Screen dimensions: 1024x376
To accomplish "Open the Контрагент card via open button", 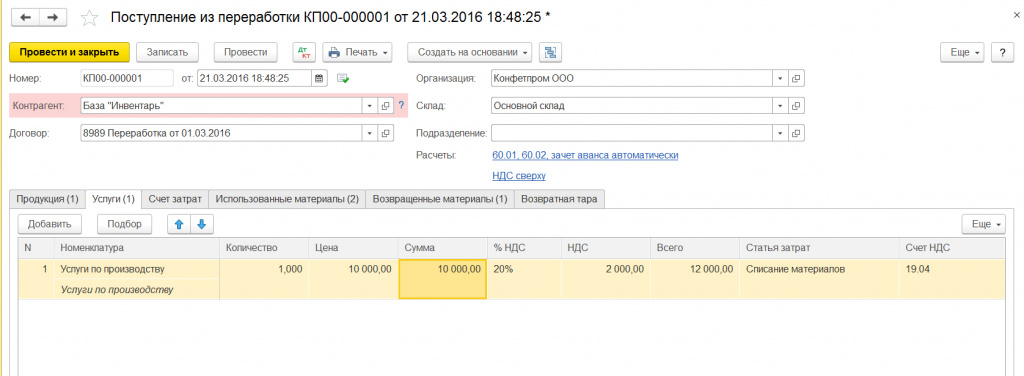I will click(385, 105).
